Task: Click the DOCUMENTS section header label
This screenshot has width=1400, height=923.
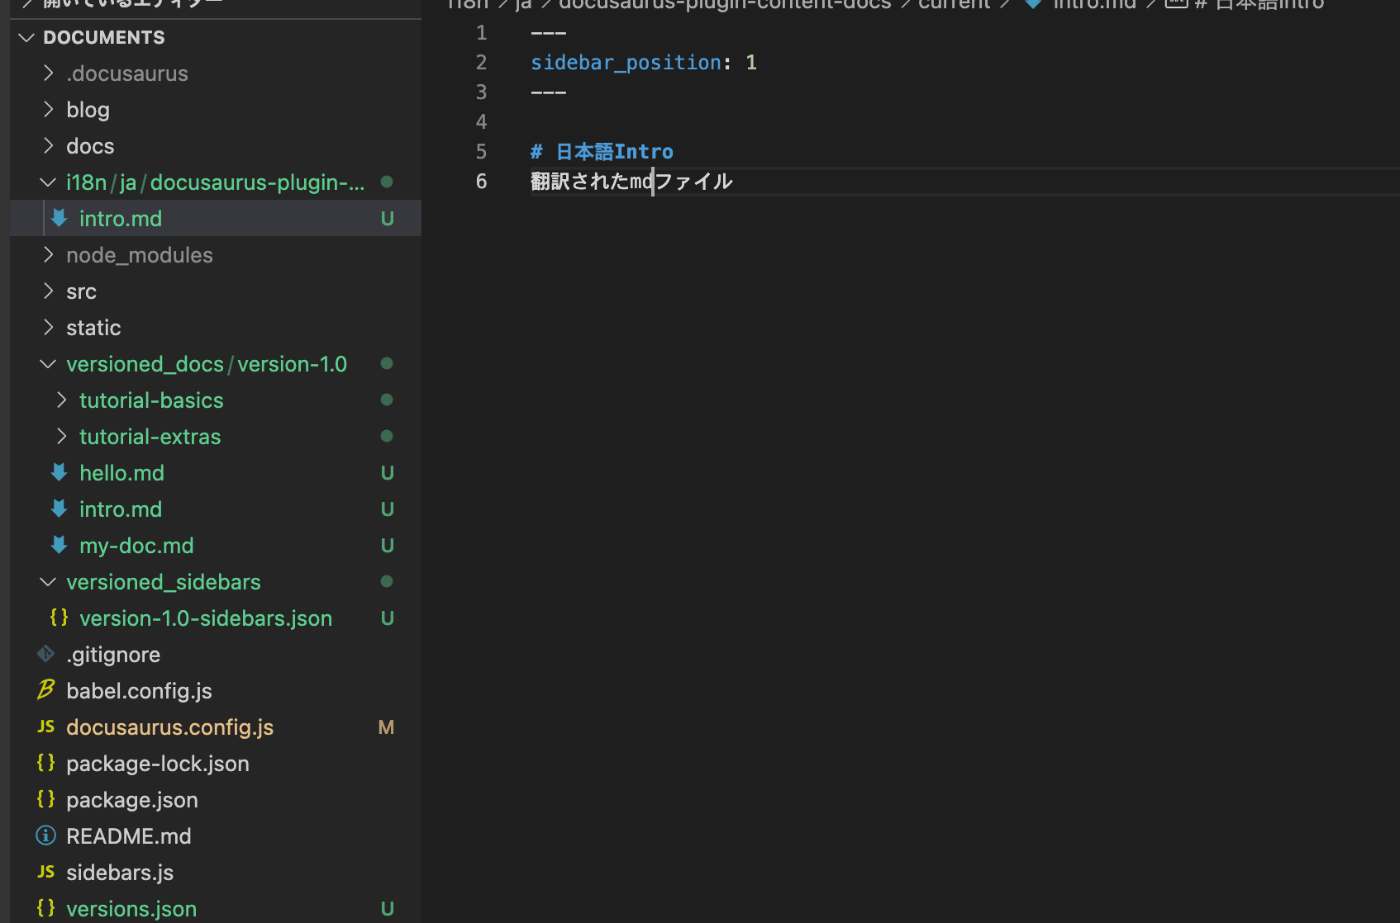Action: coord(104,38)
